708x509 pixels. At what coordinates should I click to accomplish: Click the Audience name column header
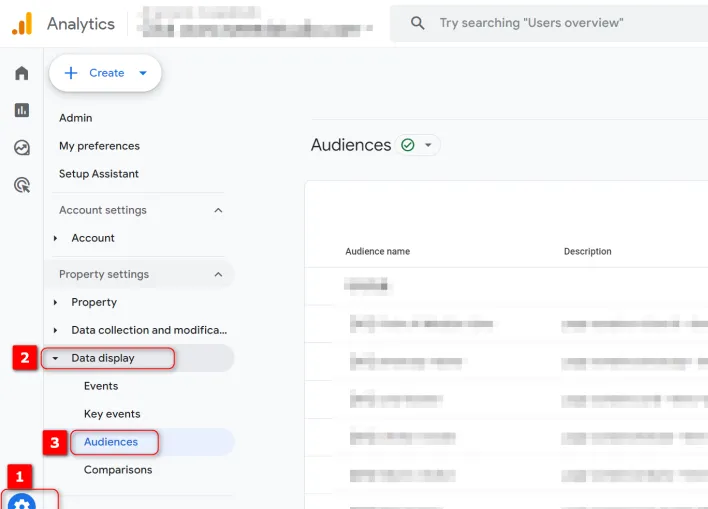click(x=377, y=252)
